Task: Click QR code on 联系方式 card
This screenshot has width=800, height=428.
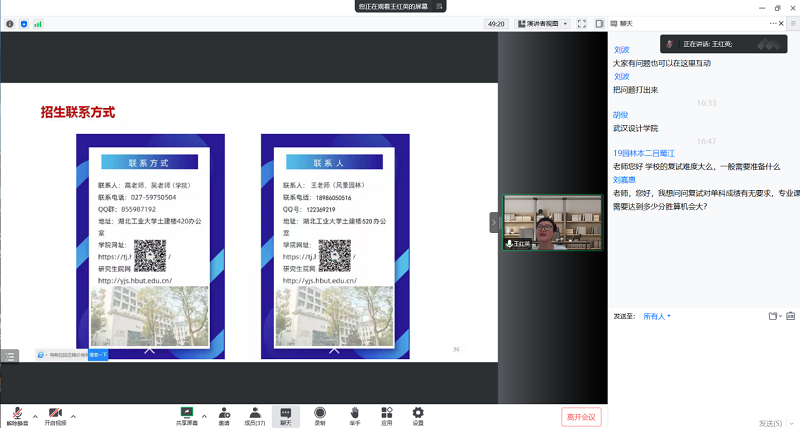Action: point(150,256)
